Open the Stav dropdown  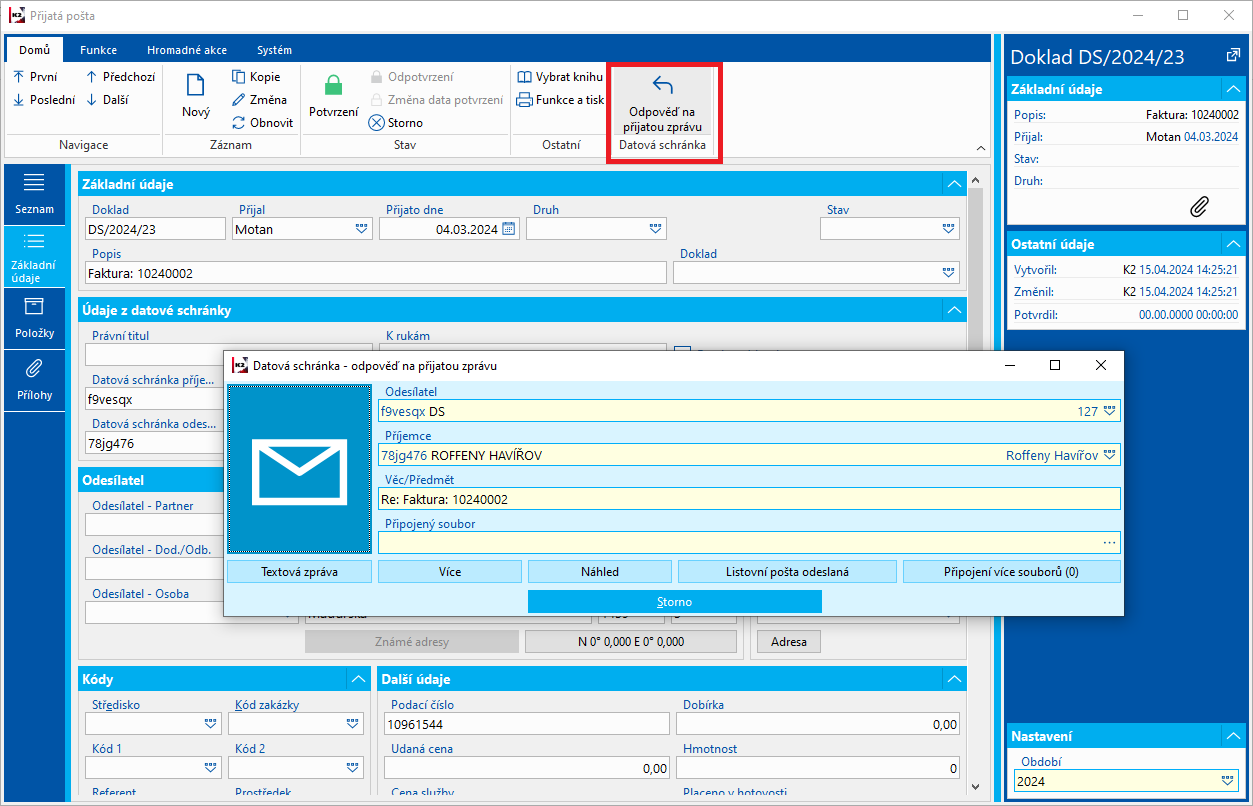(948, 228)
